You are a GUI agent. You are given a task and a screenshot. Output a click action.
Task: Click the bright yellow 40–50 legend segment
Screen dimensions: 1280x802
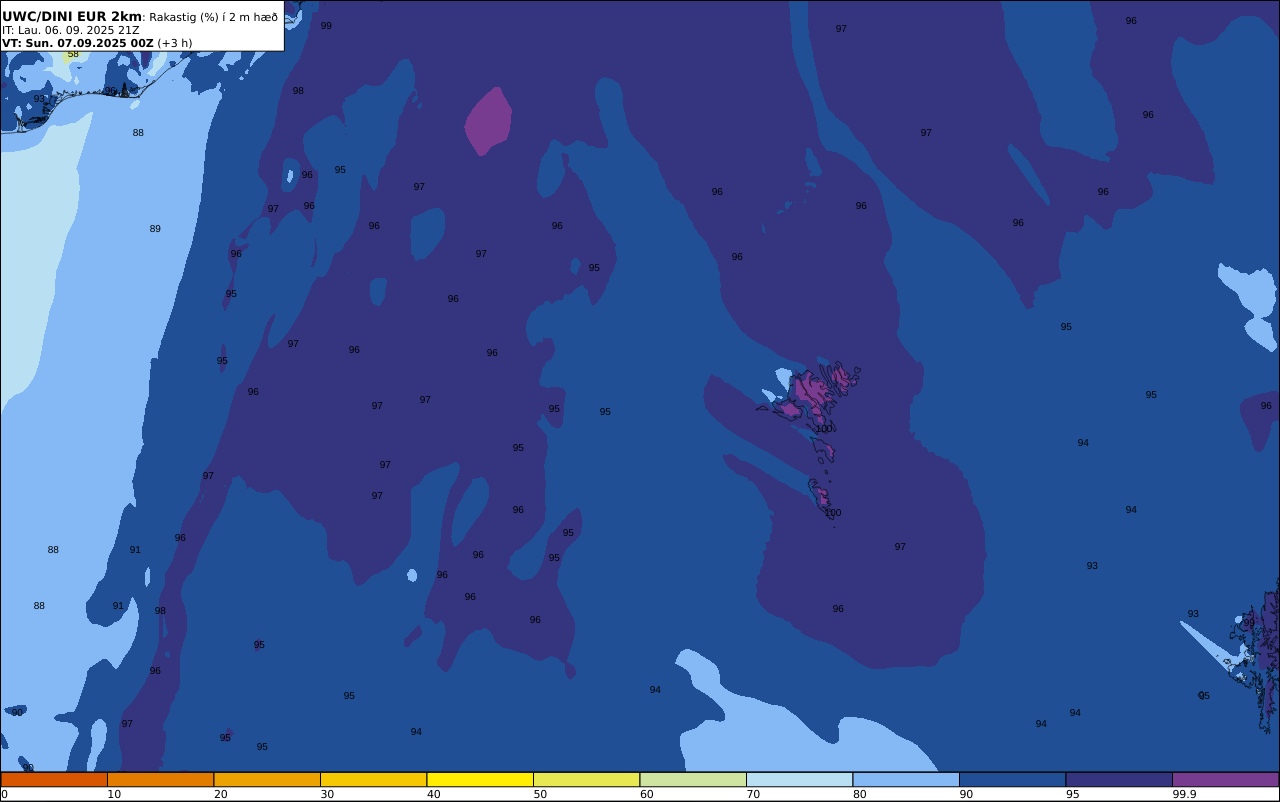click(x=480, y=779)
